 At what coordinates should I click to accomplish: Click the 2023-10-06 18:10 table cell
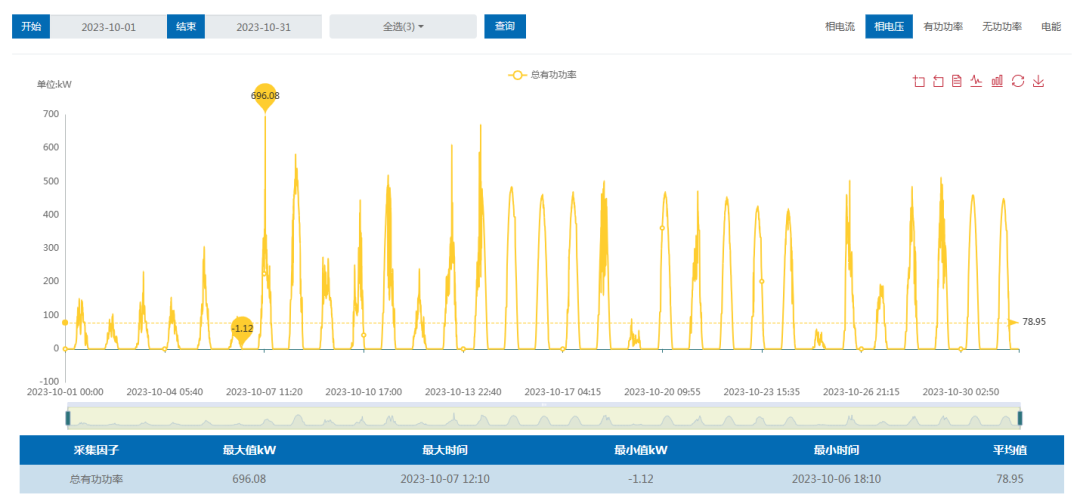(835, 479)
